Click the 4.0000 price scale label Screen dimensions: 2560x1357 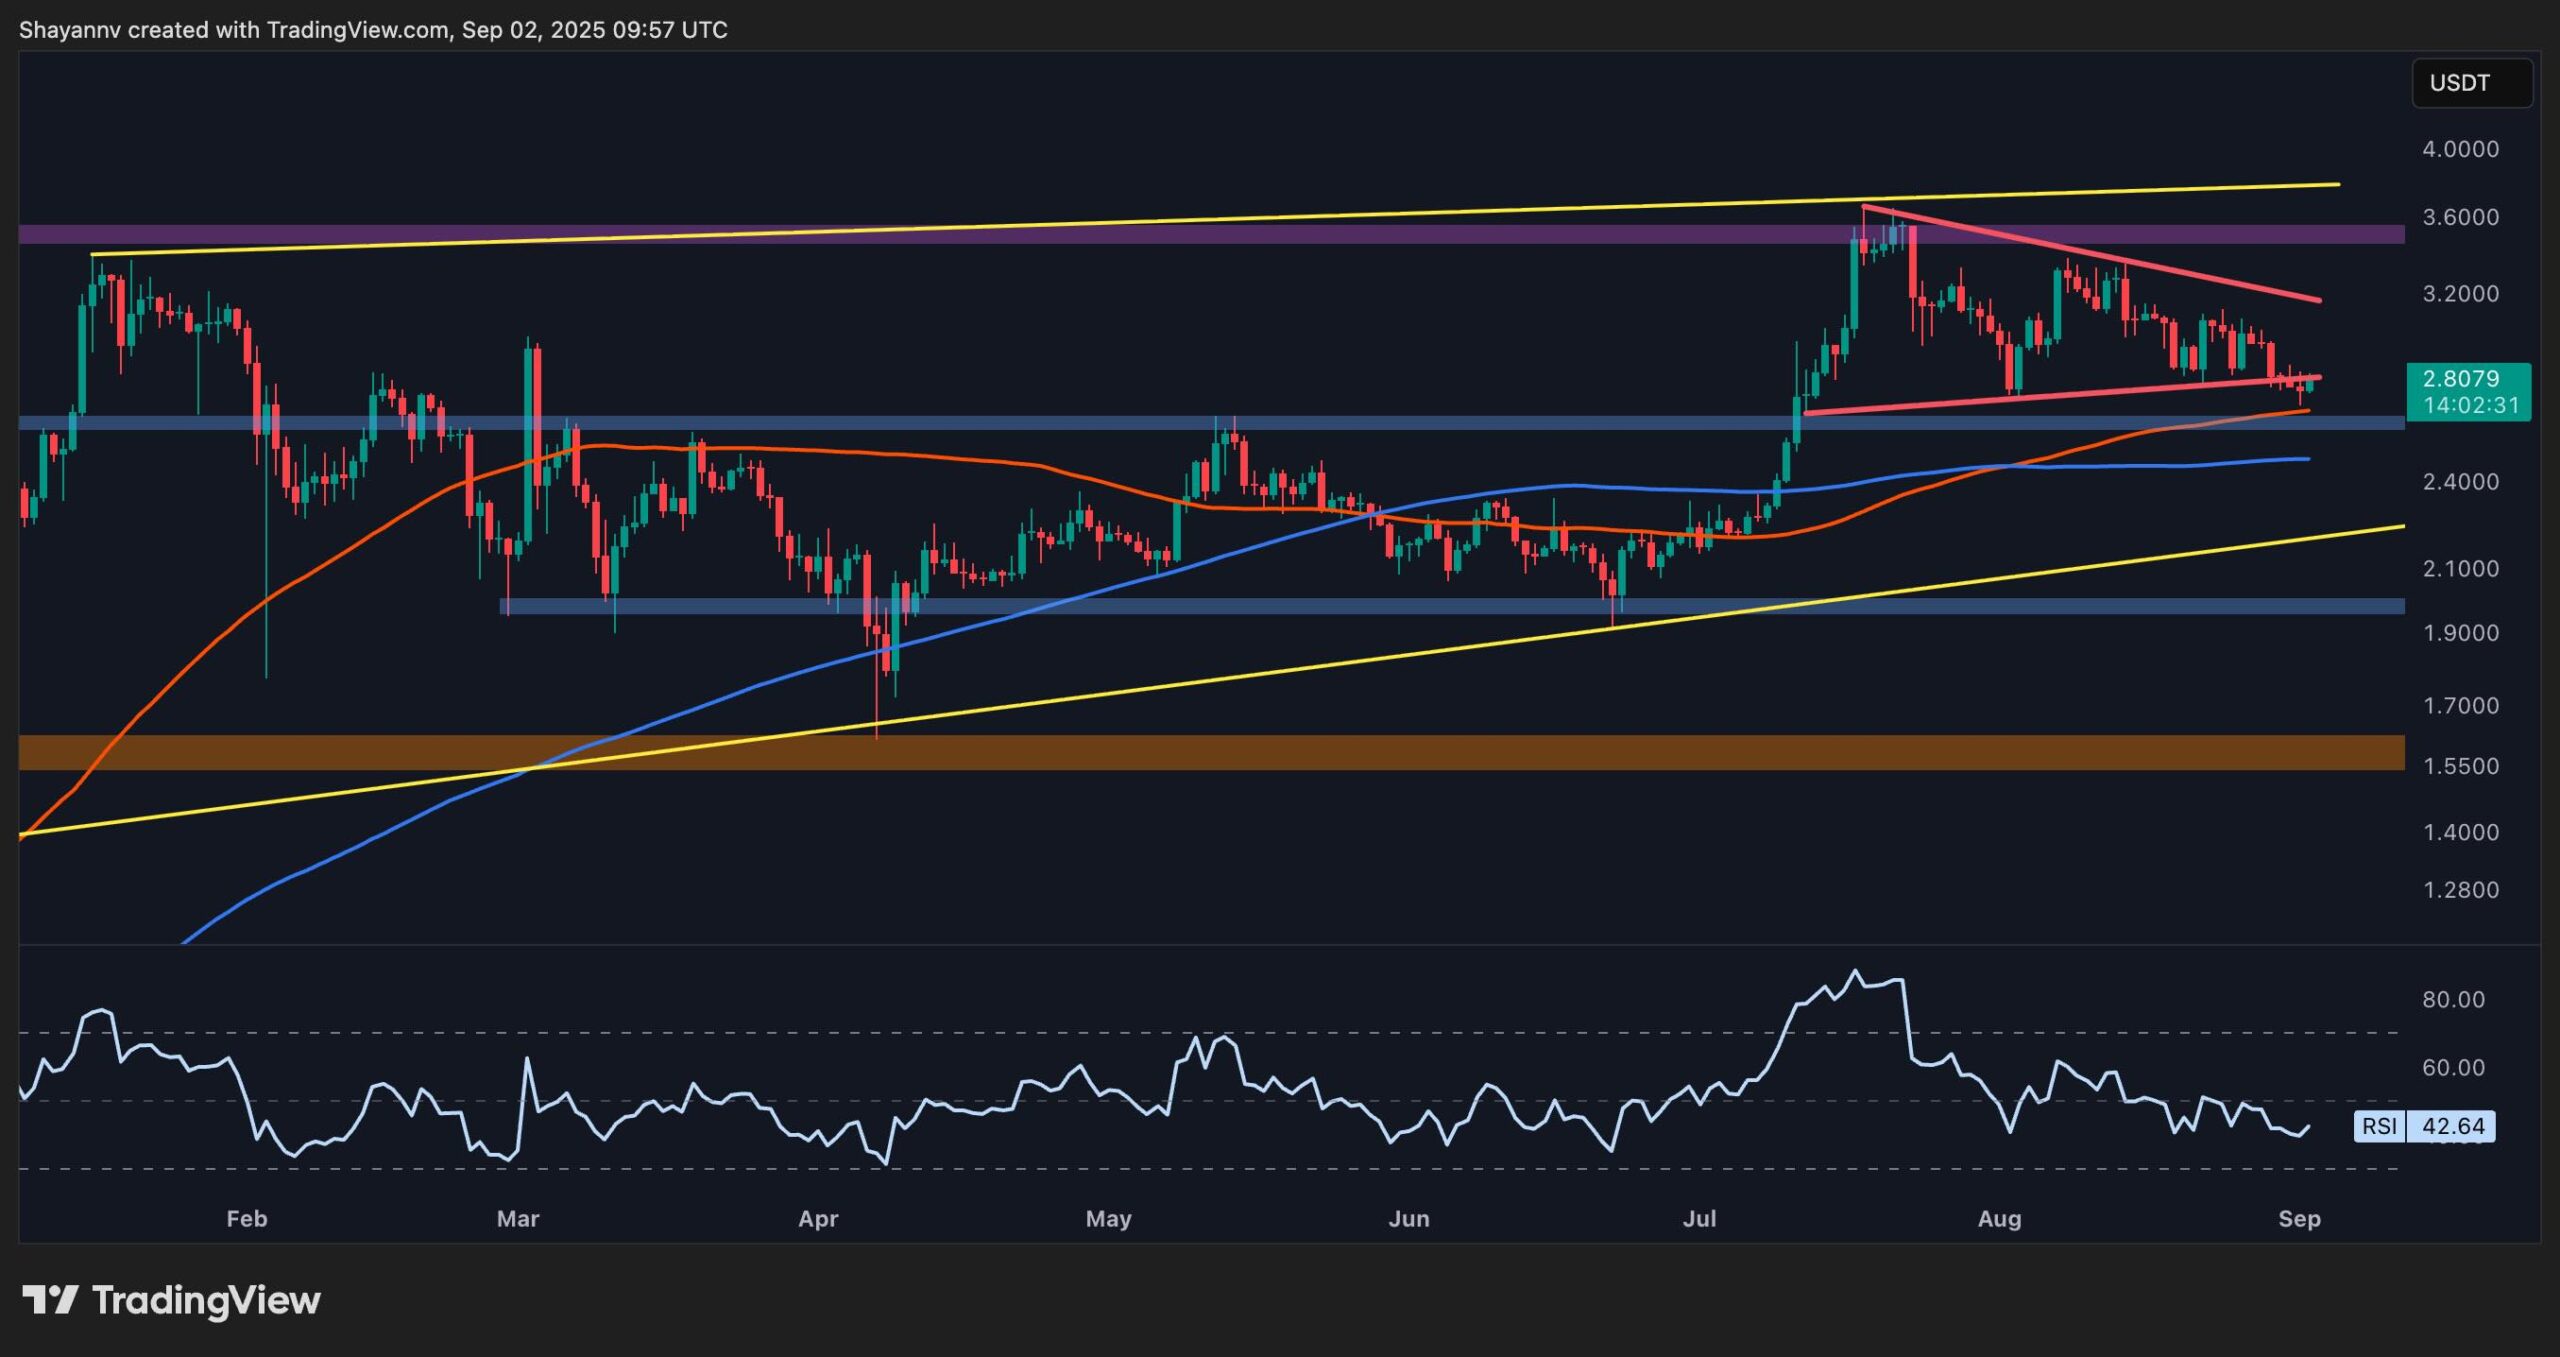coord(2460,149)
